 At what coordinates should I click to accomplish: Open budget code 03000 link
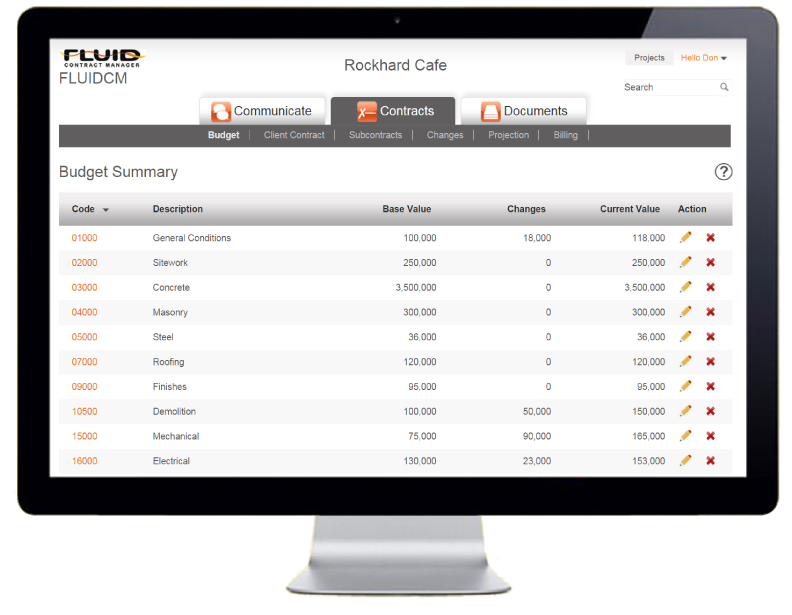coord(84,287)
